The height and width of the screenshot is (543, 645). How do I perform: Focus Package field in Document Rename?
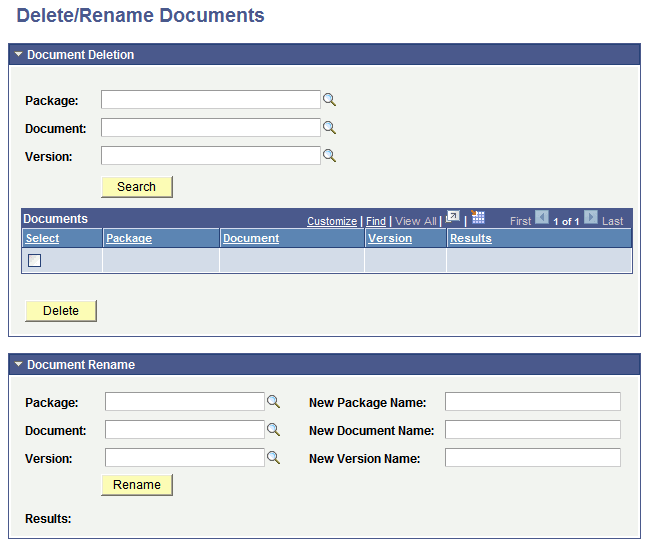pos(185,401)
